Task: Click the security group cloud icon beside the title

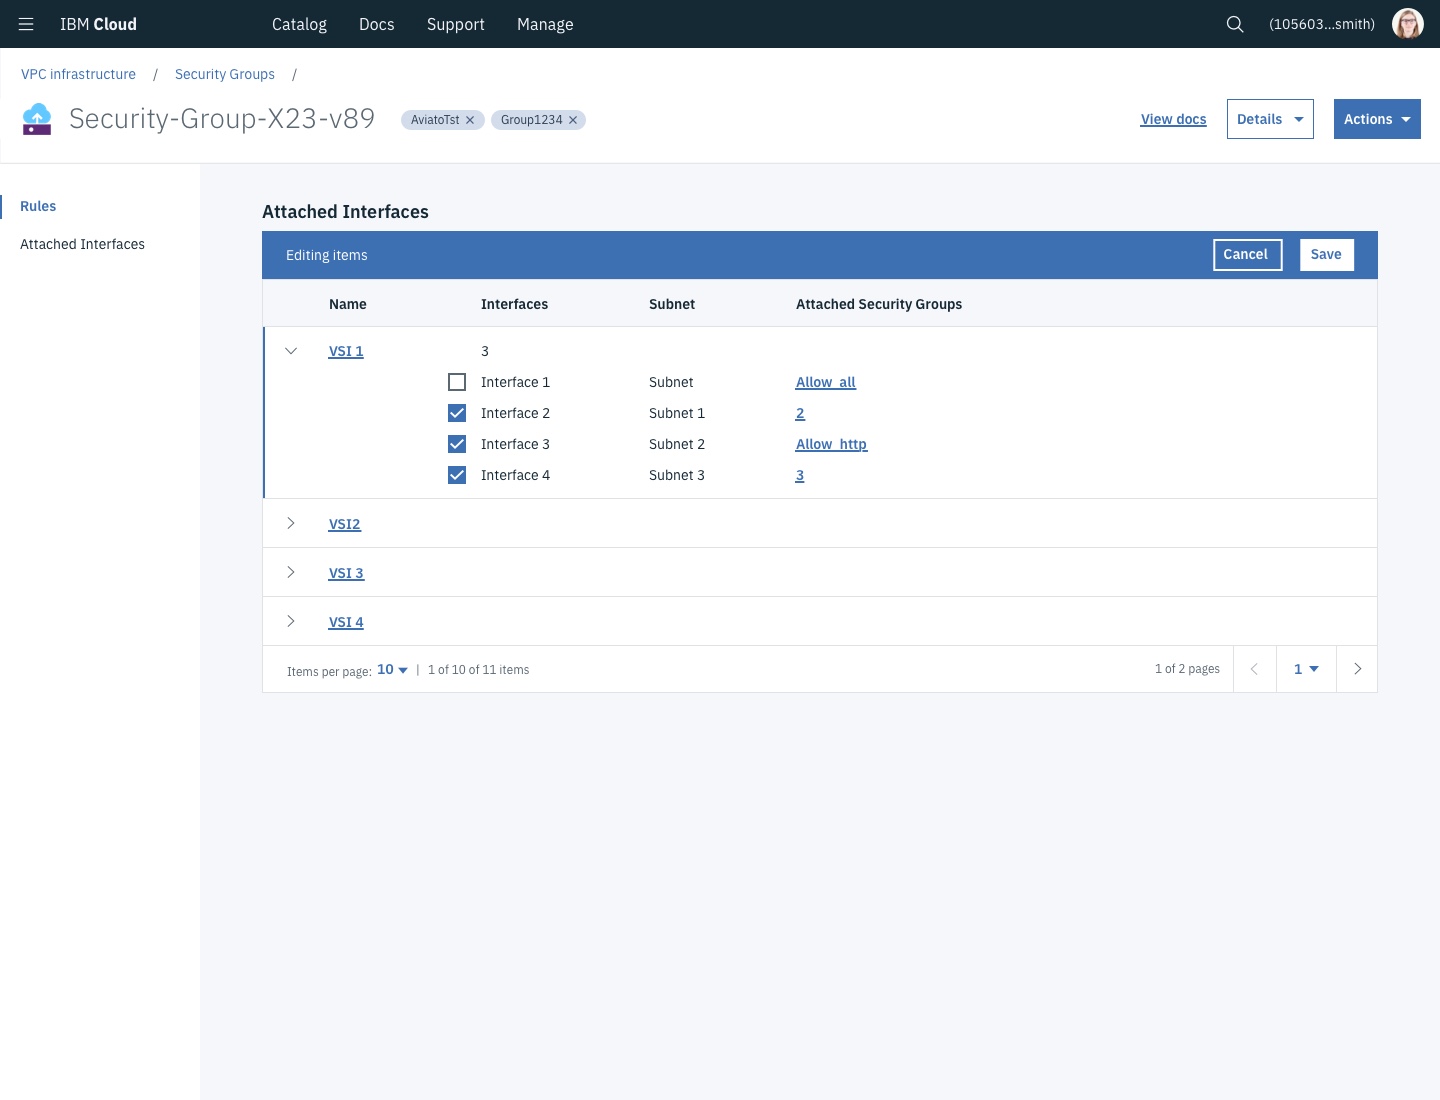Action: click(37, 118)
